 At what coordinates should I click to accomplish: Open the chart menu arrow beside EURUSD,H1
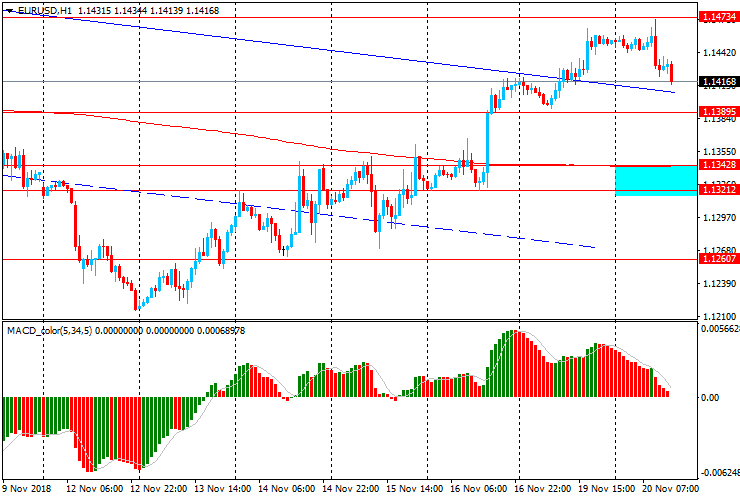coord(10,10)
